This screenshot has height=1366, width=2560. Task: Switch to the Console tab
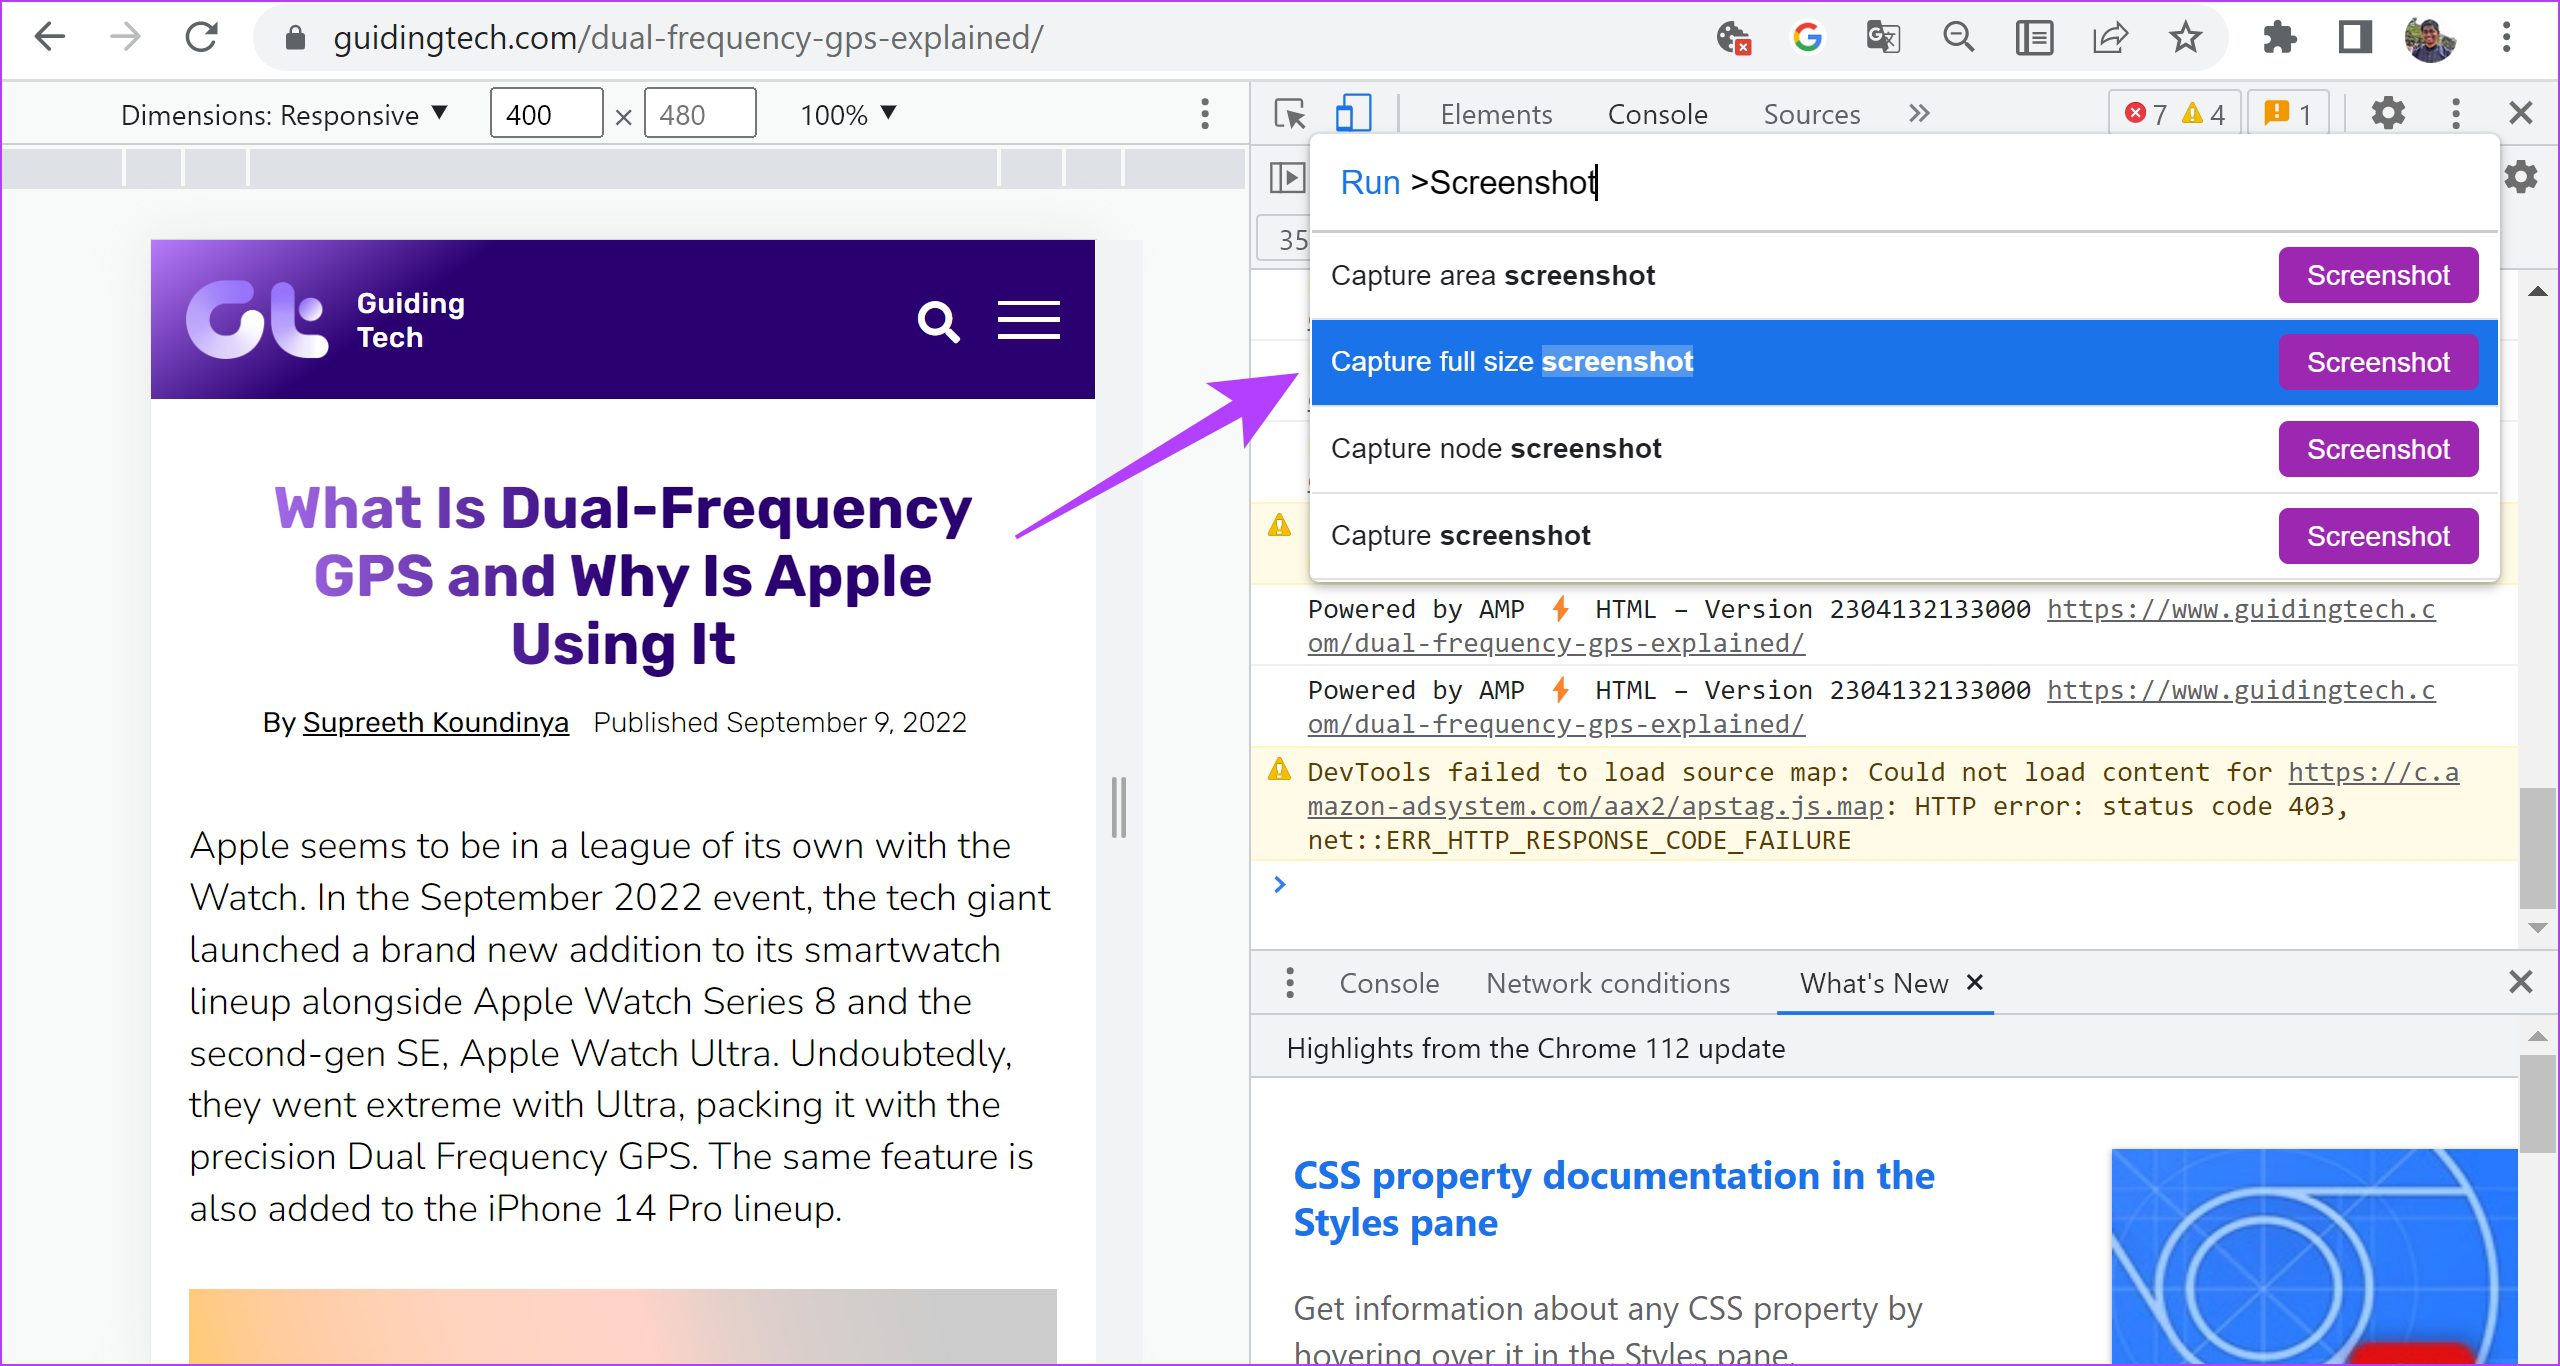(1657, 114)
